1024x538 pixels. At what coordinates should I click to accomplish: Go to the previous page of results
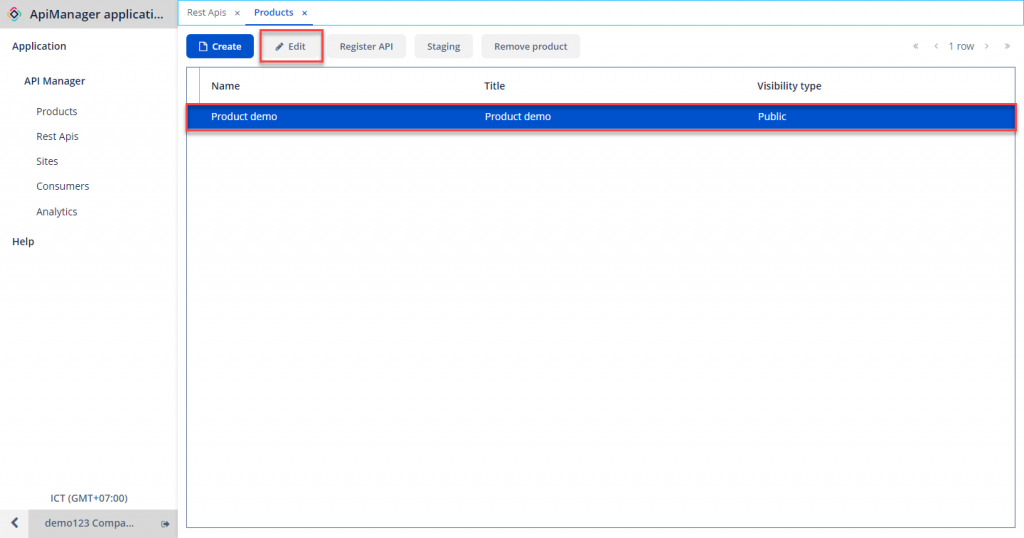(x=936, y=46)
